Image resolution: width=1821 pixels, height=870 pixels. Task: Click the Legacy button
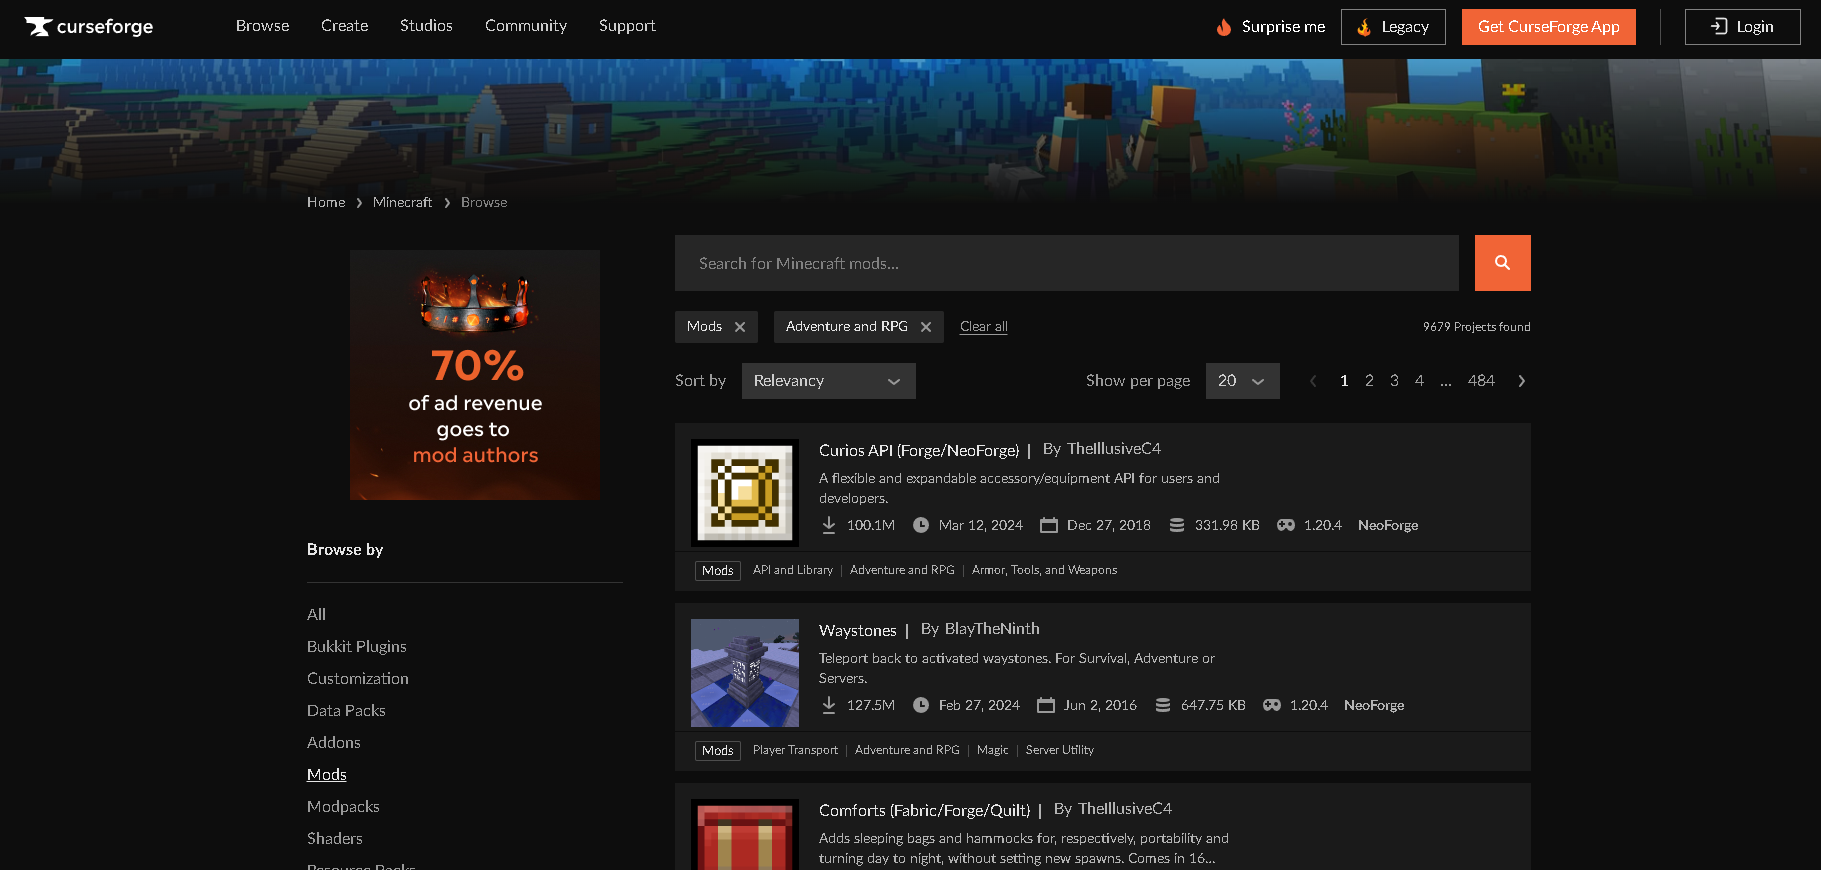1393,27
